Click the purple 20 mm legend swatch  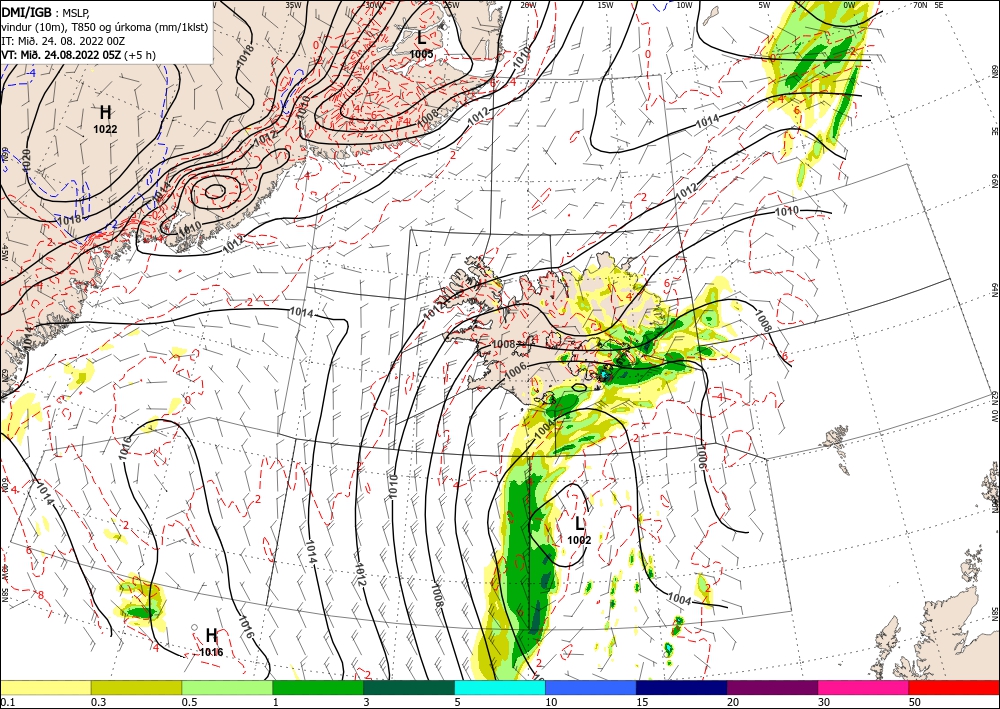point(772,687)
